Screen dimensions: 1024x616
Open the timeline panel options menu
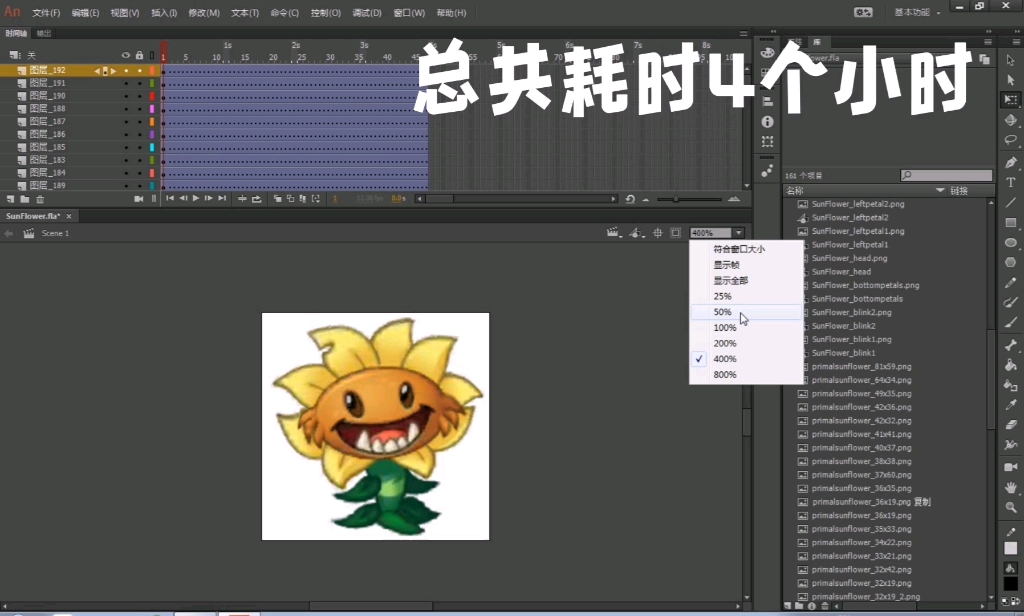click(x=743, y=33)
